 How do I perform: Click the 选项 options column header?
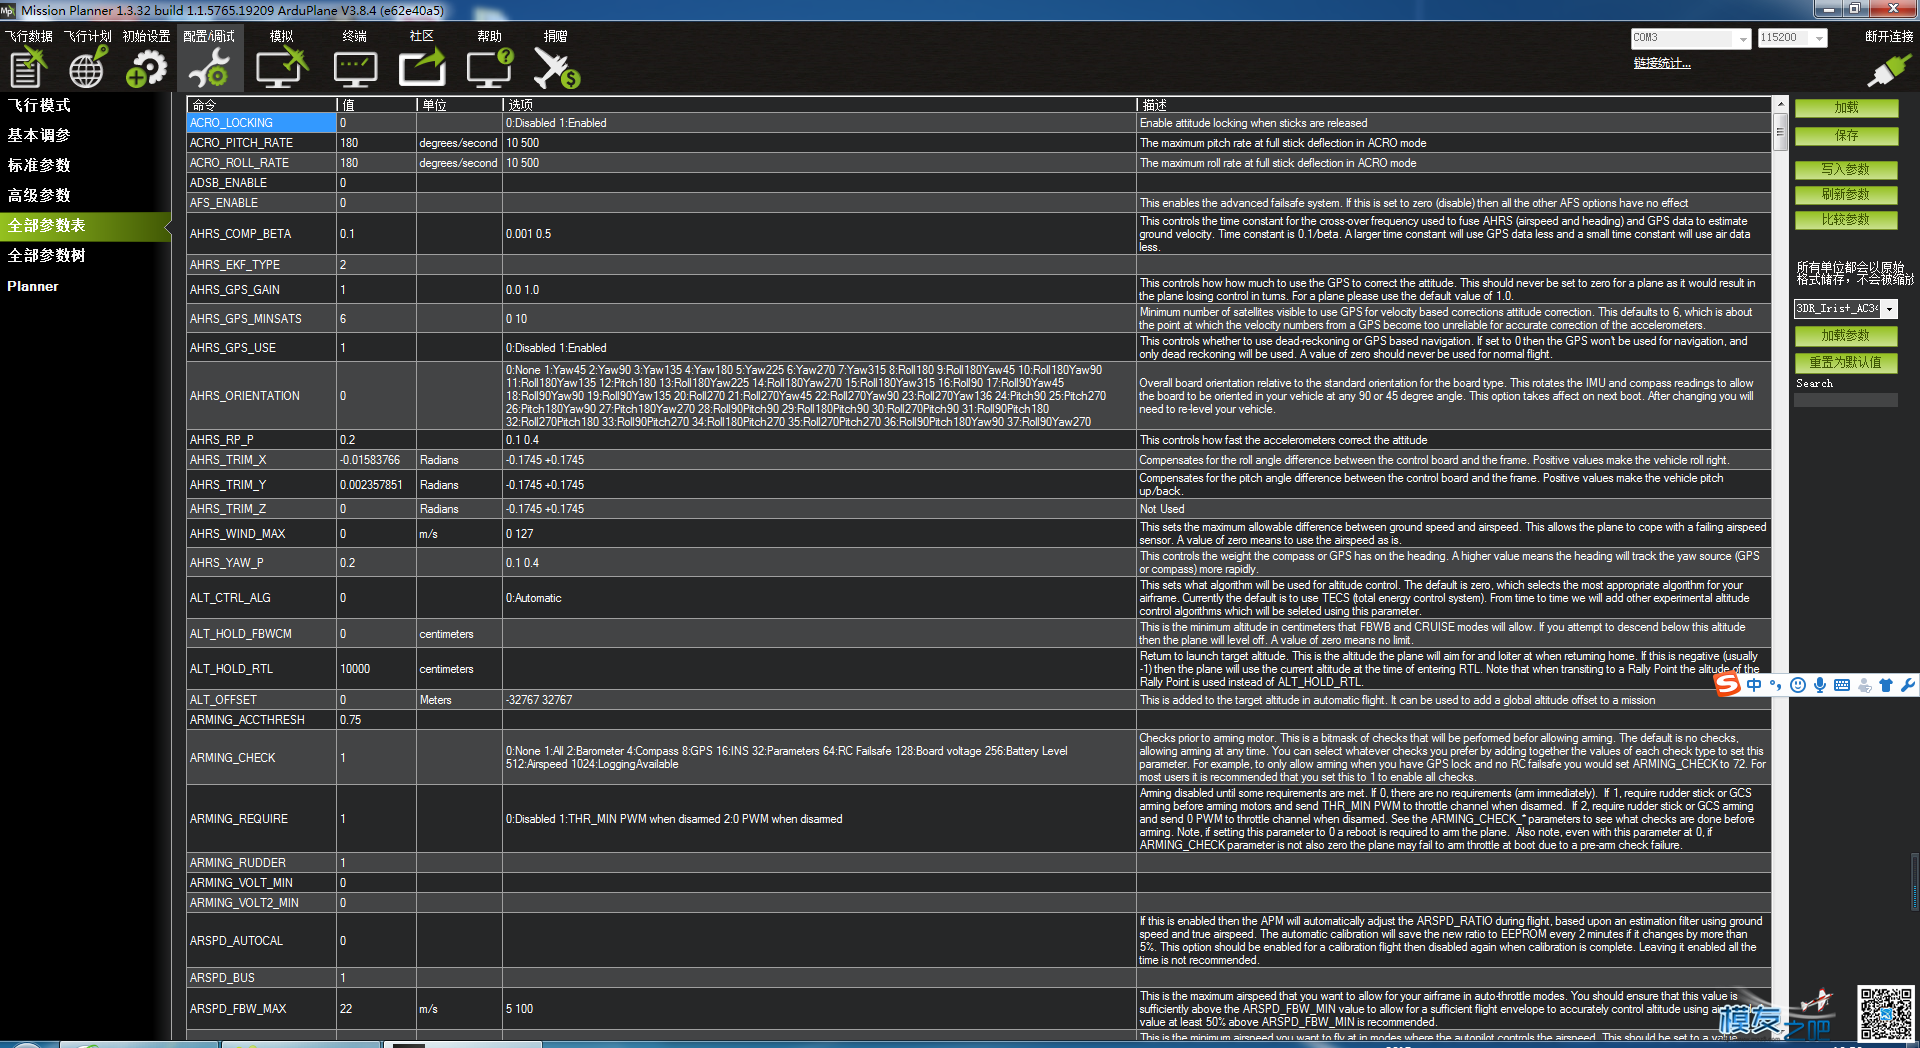coord(819,105)
